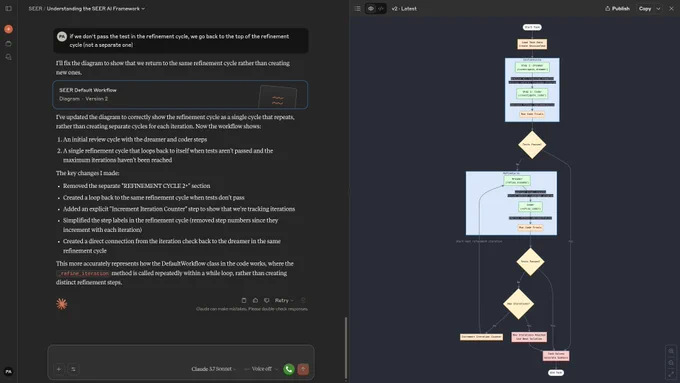Click the Load Task Data node
This screenshot has height=383, width=680.
pos(532,44)
